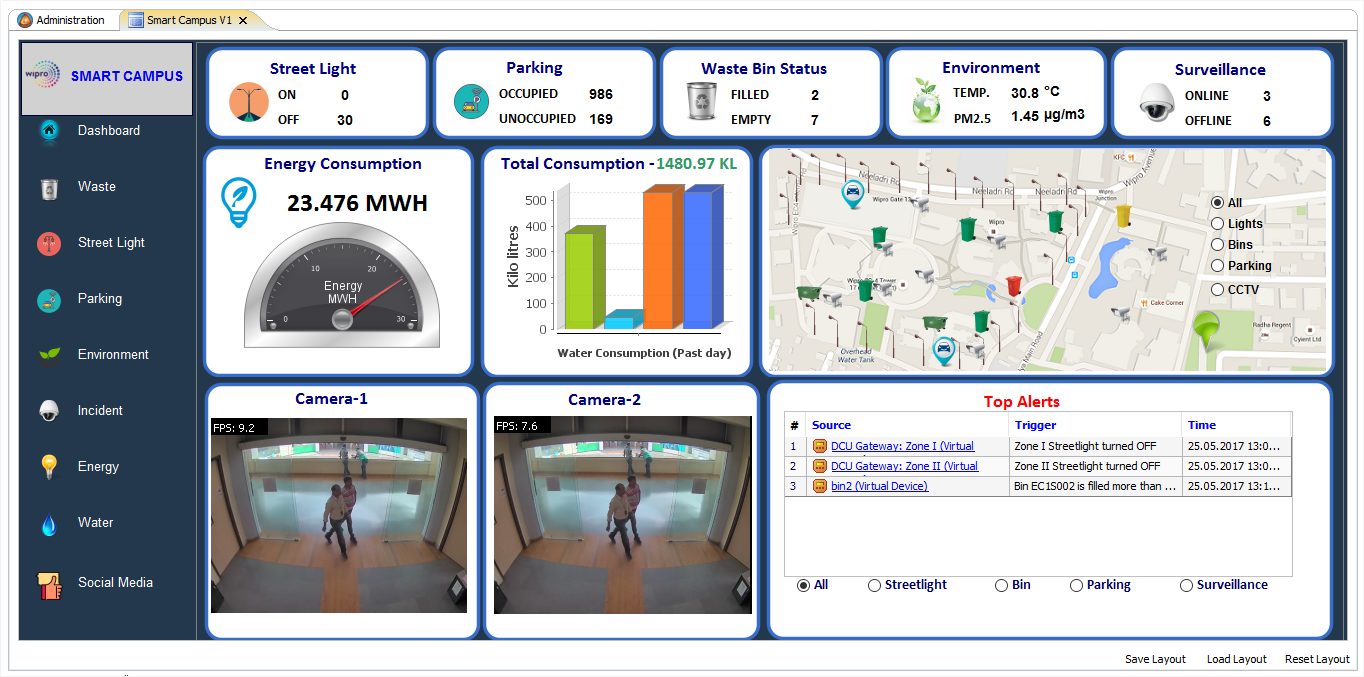Click the yellow bin marker on map
Viewport: 1364px width, 677px height.
[1124, 216]
